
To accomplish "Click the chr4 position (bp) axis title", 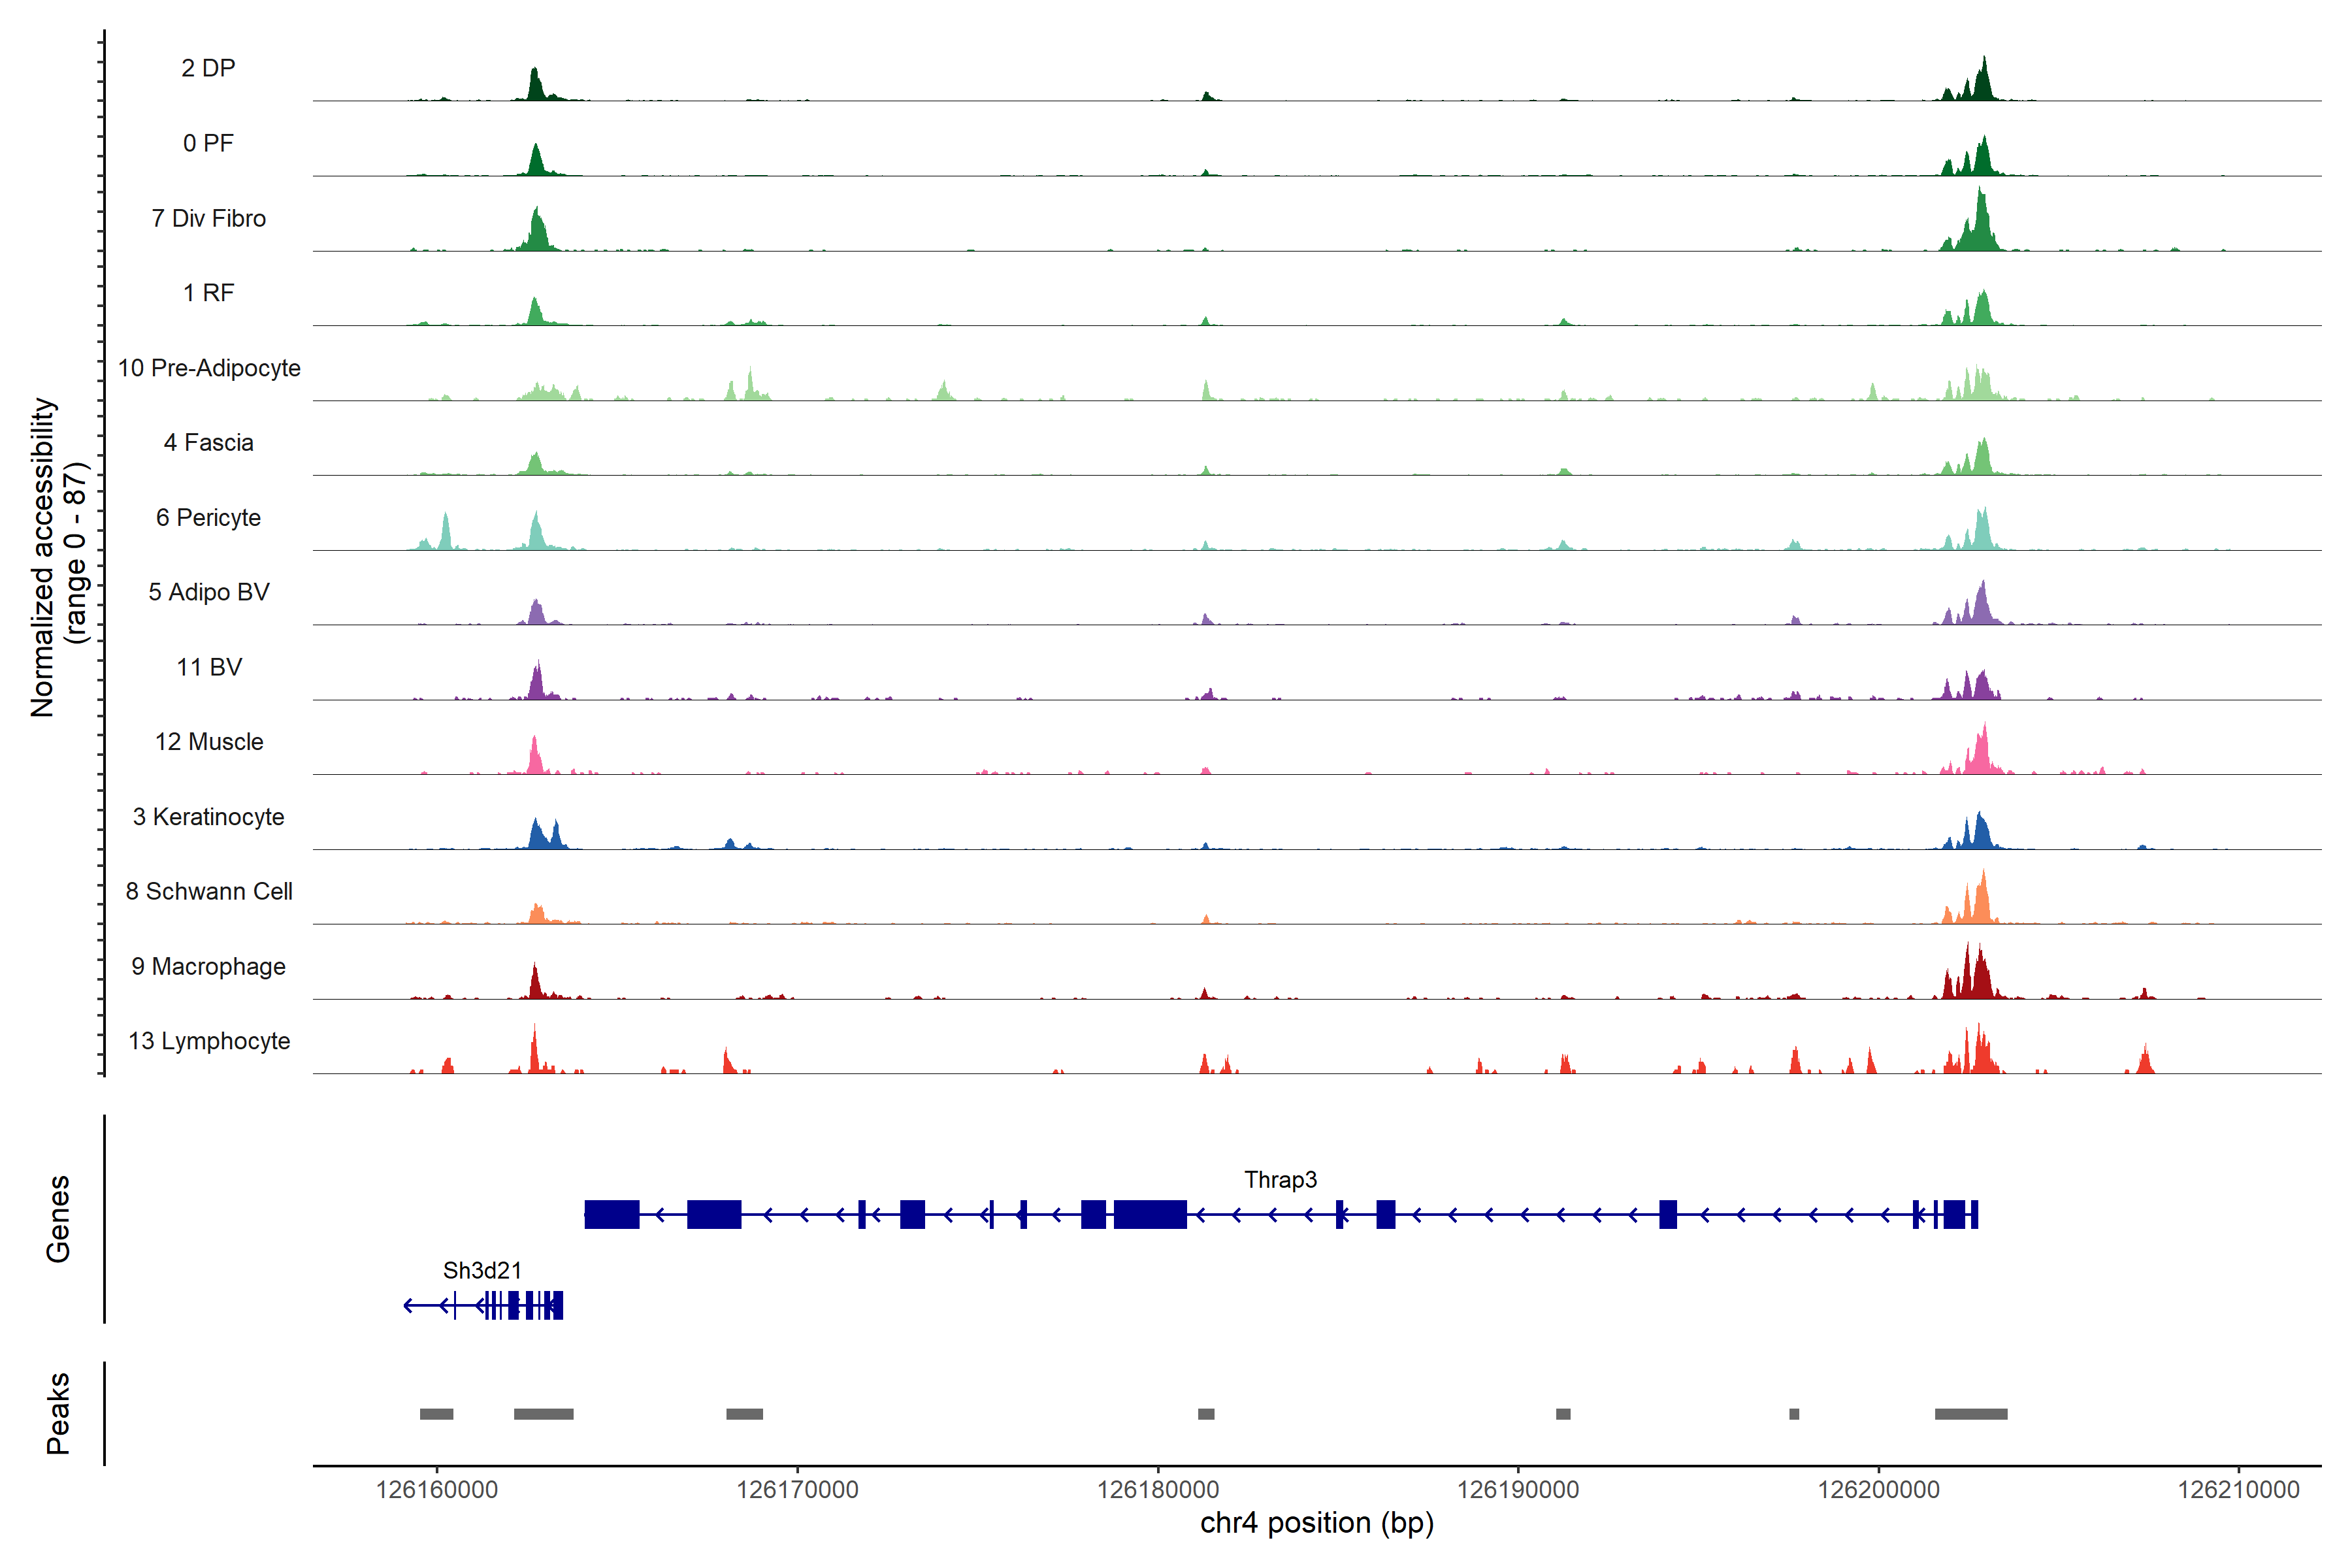I will coord(1316,1523).
